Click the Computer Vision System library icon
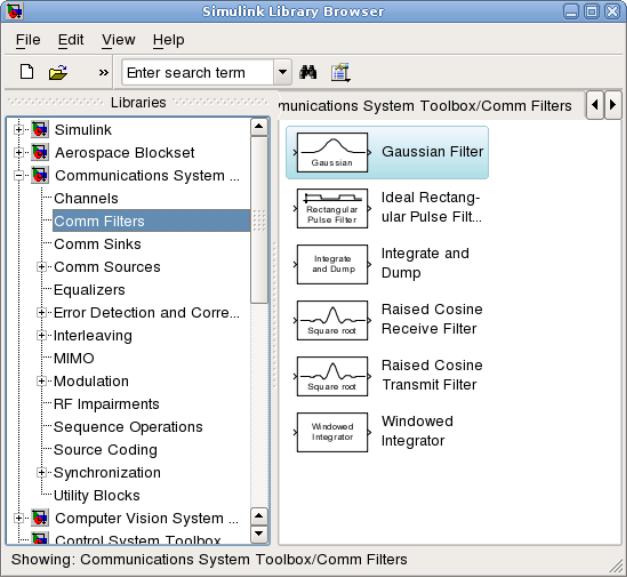The height and width of the screenshot is (577, 627). (40, 517)
